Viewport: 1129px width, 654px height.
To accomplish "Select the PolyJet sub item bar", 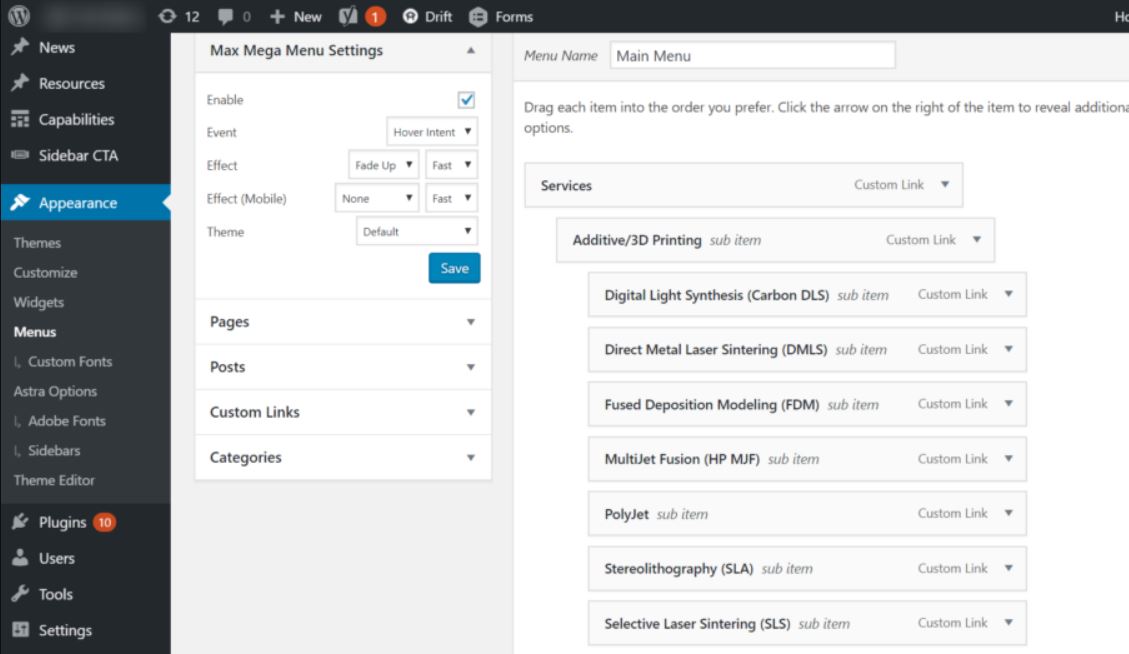I will (x=806, y=514).
